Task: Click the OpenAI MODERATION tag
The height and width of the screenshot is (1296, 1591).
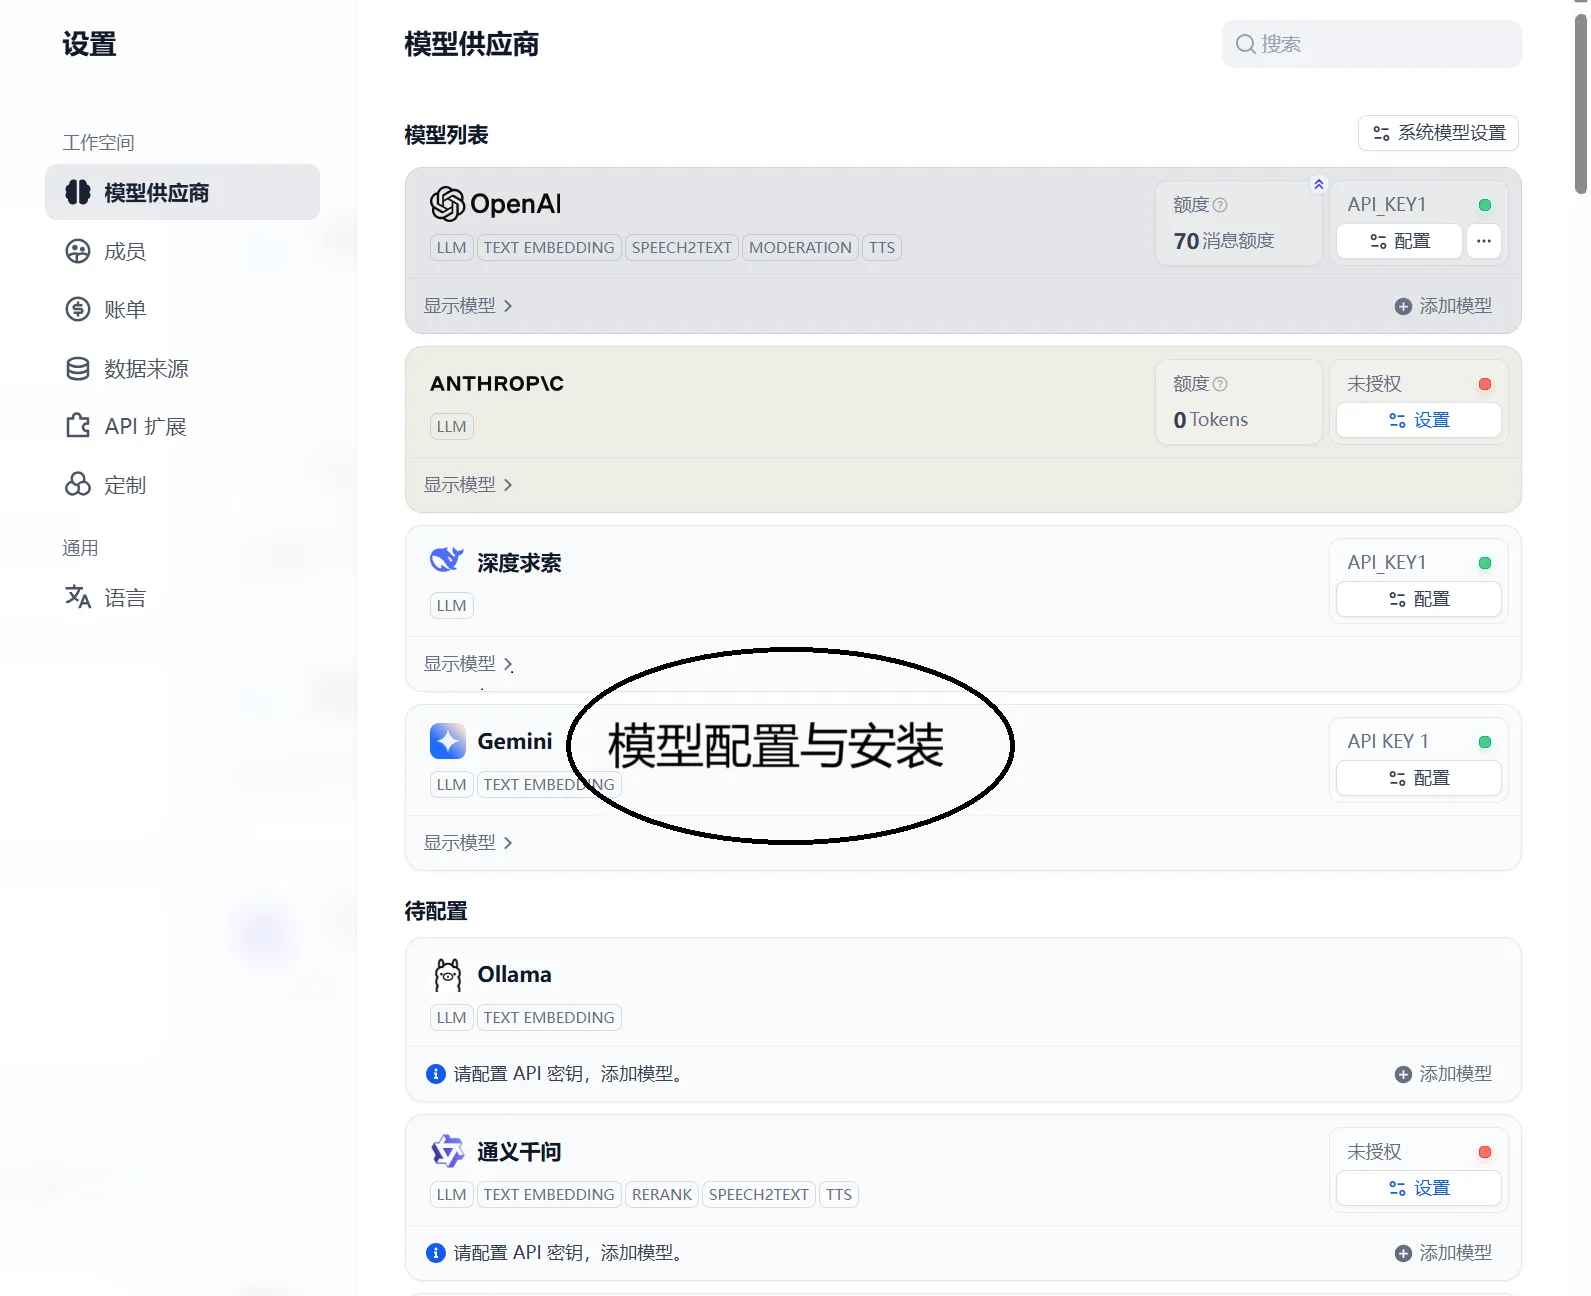Action: [800, 247]
